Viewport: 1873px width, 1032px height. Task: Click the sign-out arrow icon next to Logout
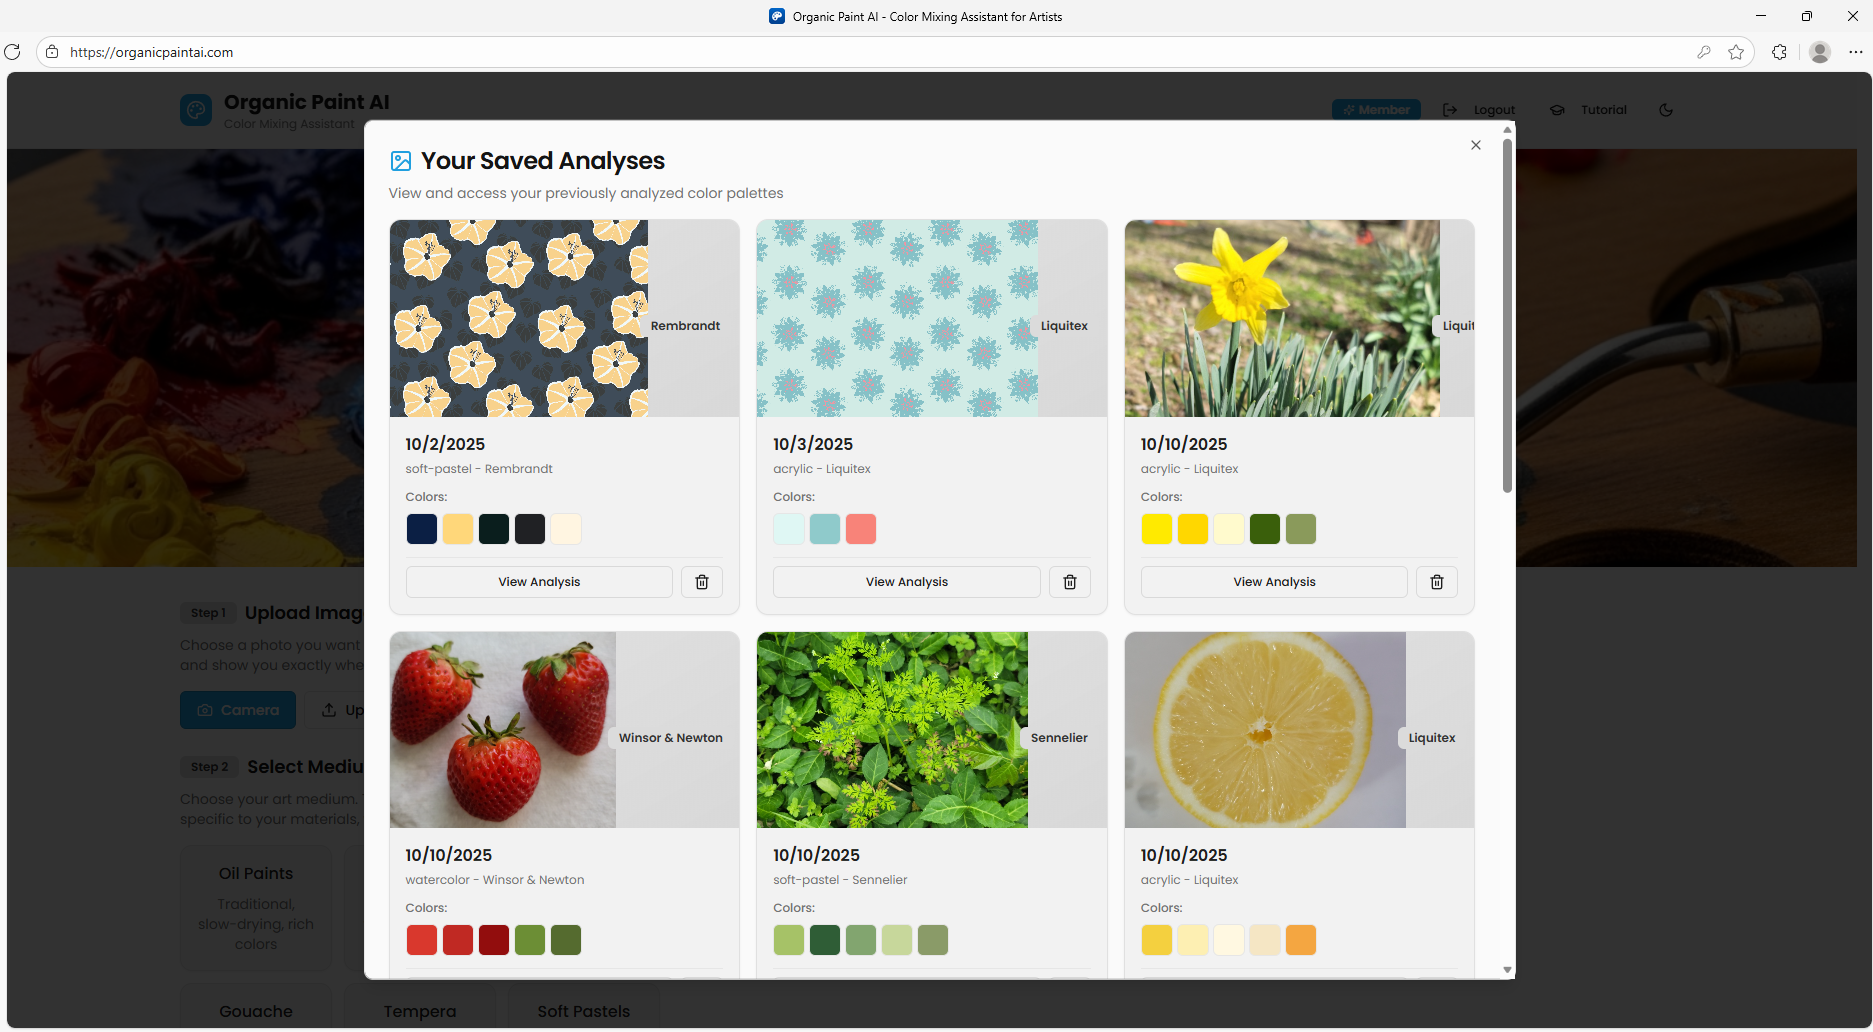pyautogui.click(x=1450, y=110)
